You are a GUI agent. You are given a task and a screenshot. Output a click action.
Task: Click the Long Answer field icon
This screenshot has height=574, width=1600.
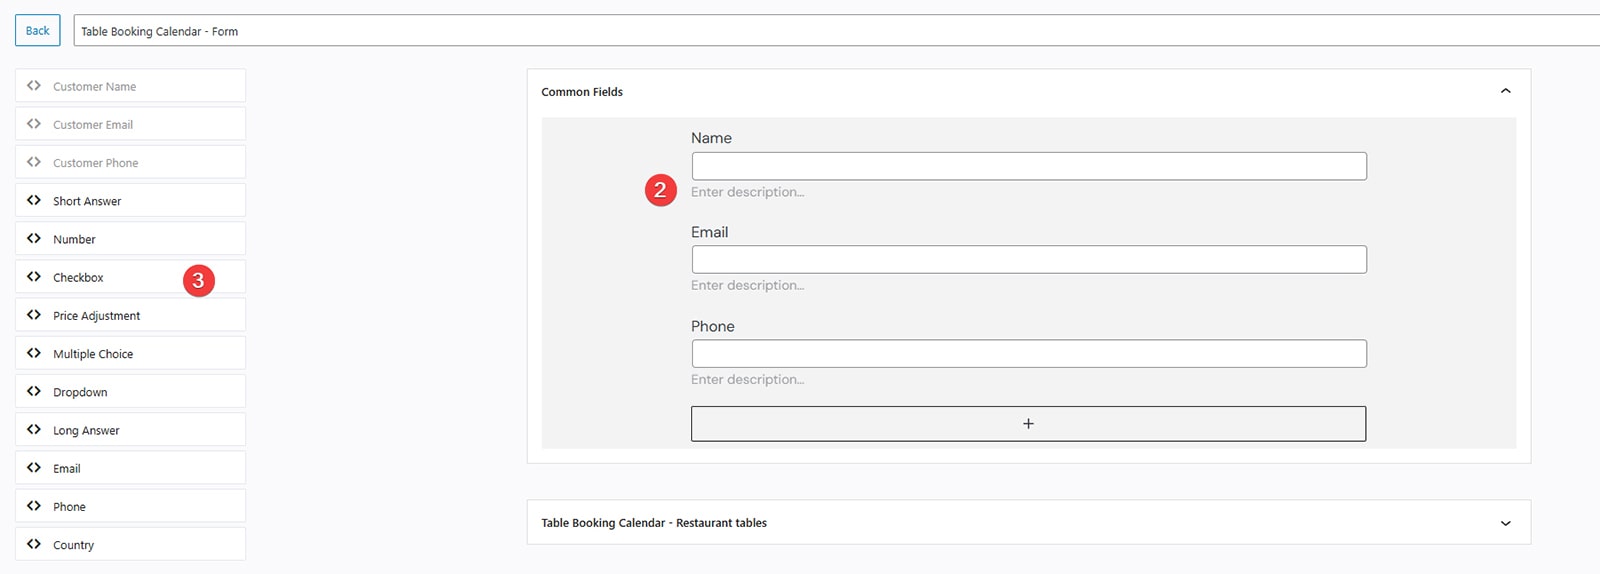pos(34,430)
